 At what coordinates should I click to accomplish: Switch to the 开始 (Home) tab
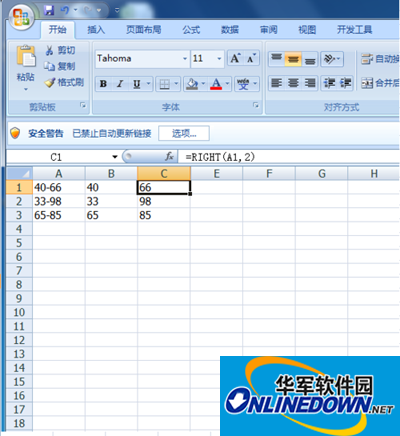coord(57,30)
